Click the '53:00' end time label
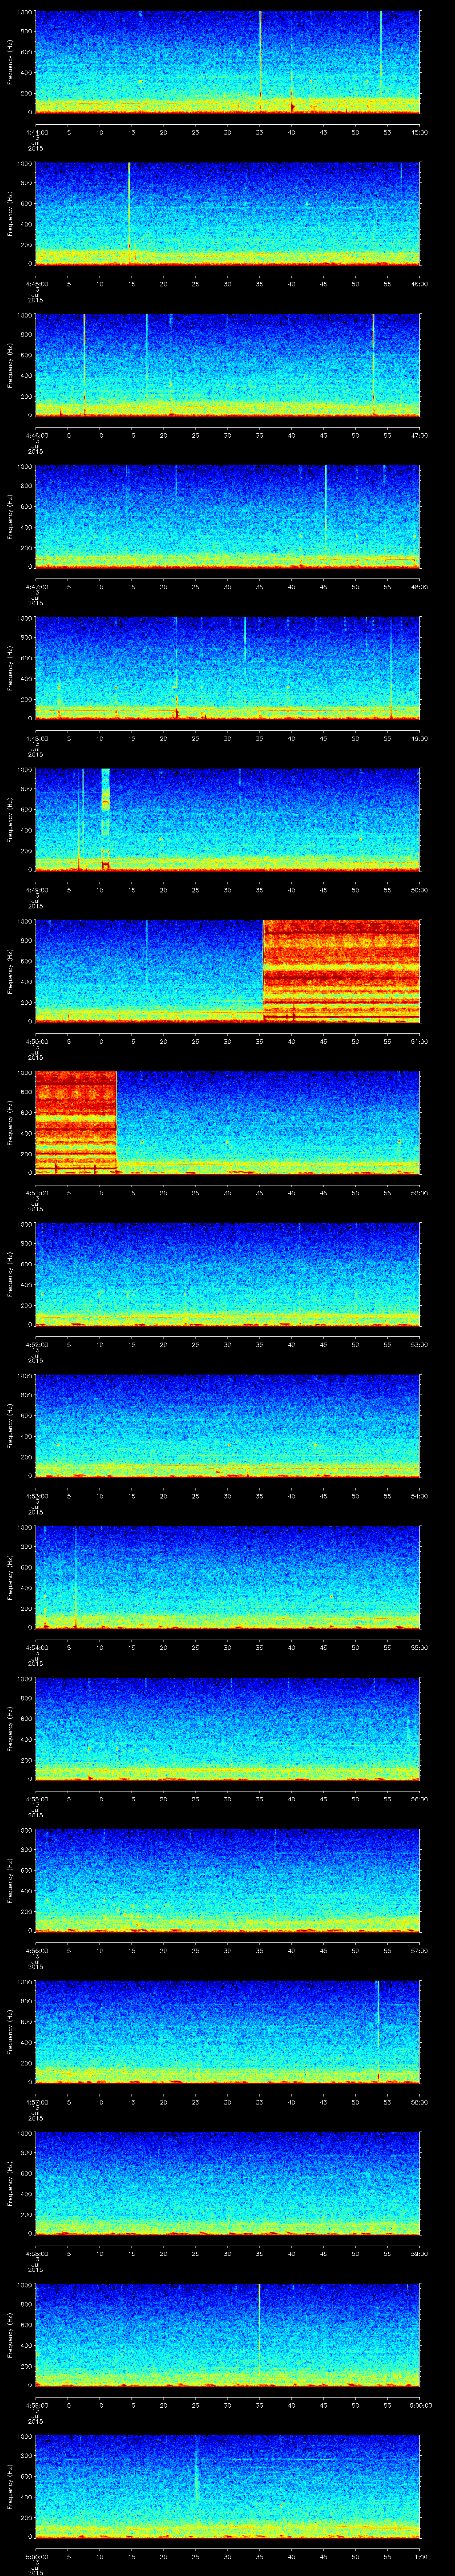 pyautogui.click(x=420, y=1344)
